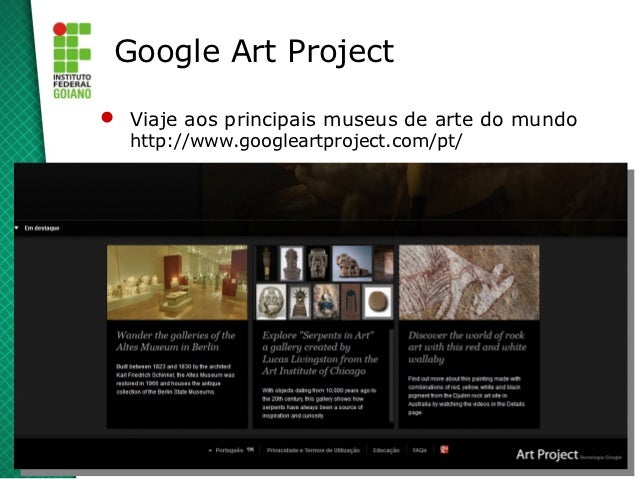Select the blue-background sculpture thumbnail
The height and width of the screenshot is (479, 638).
352,263
